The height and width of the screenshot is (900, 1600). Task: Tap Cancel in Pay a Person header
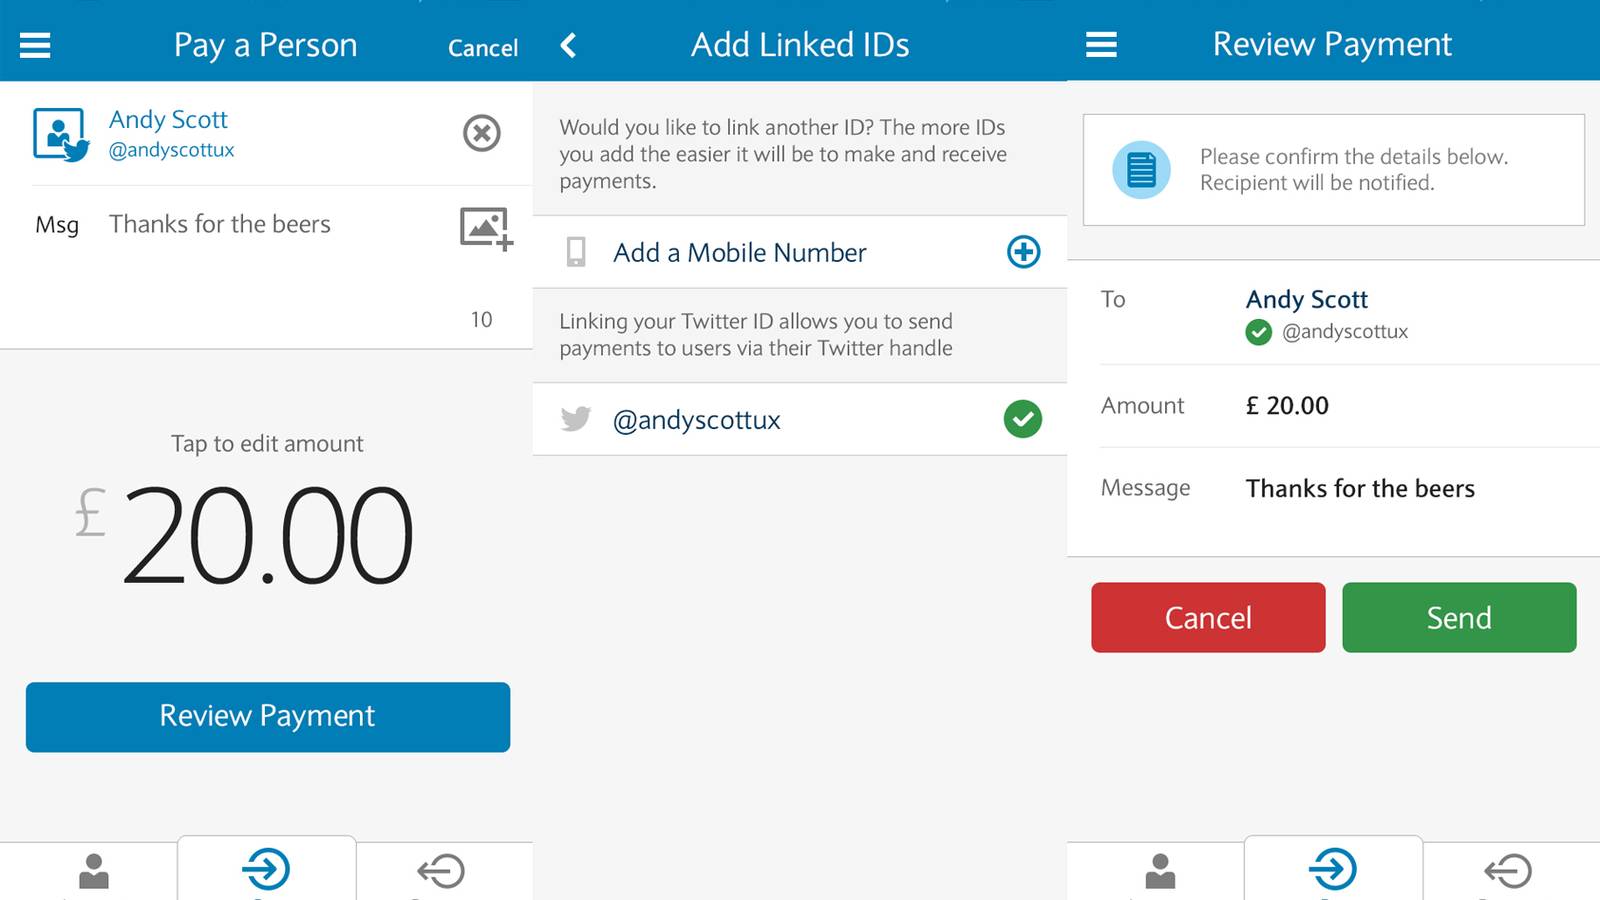tap(483, 47)
